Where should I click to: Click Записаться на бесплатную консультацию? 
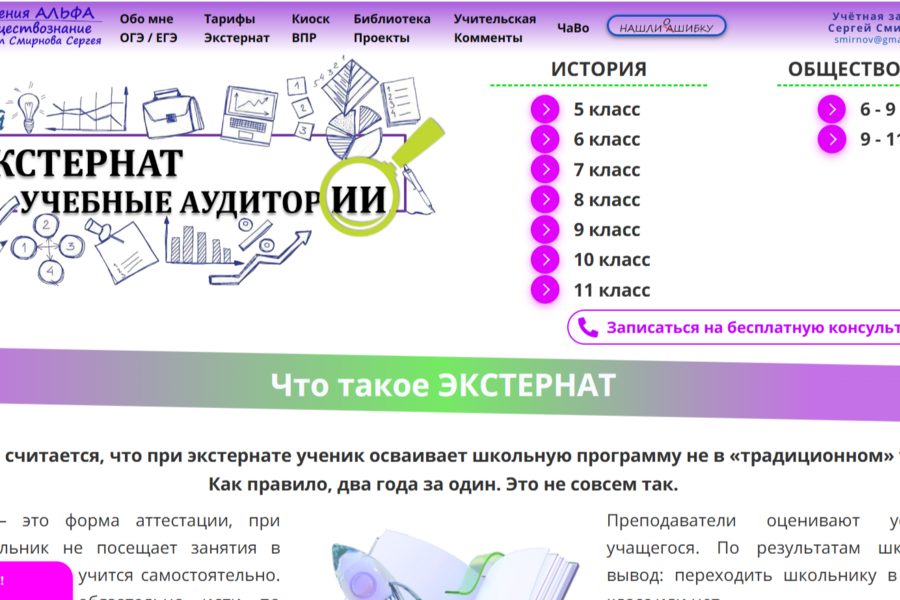tap(740, 327)
